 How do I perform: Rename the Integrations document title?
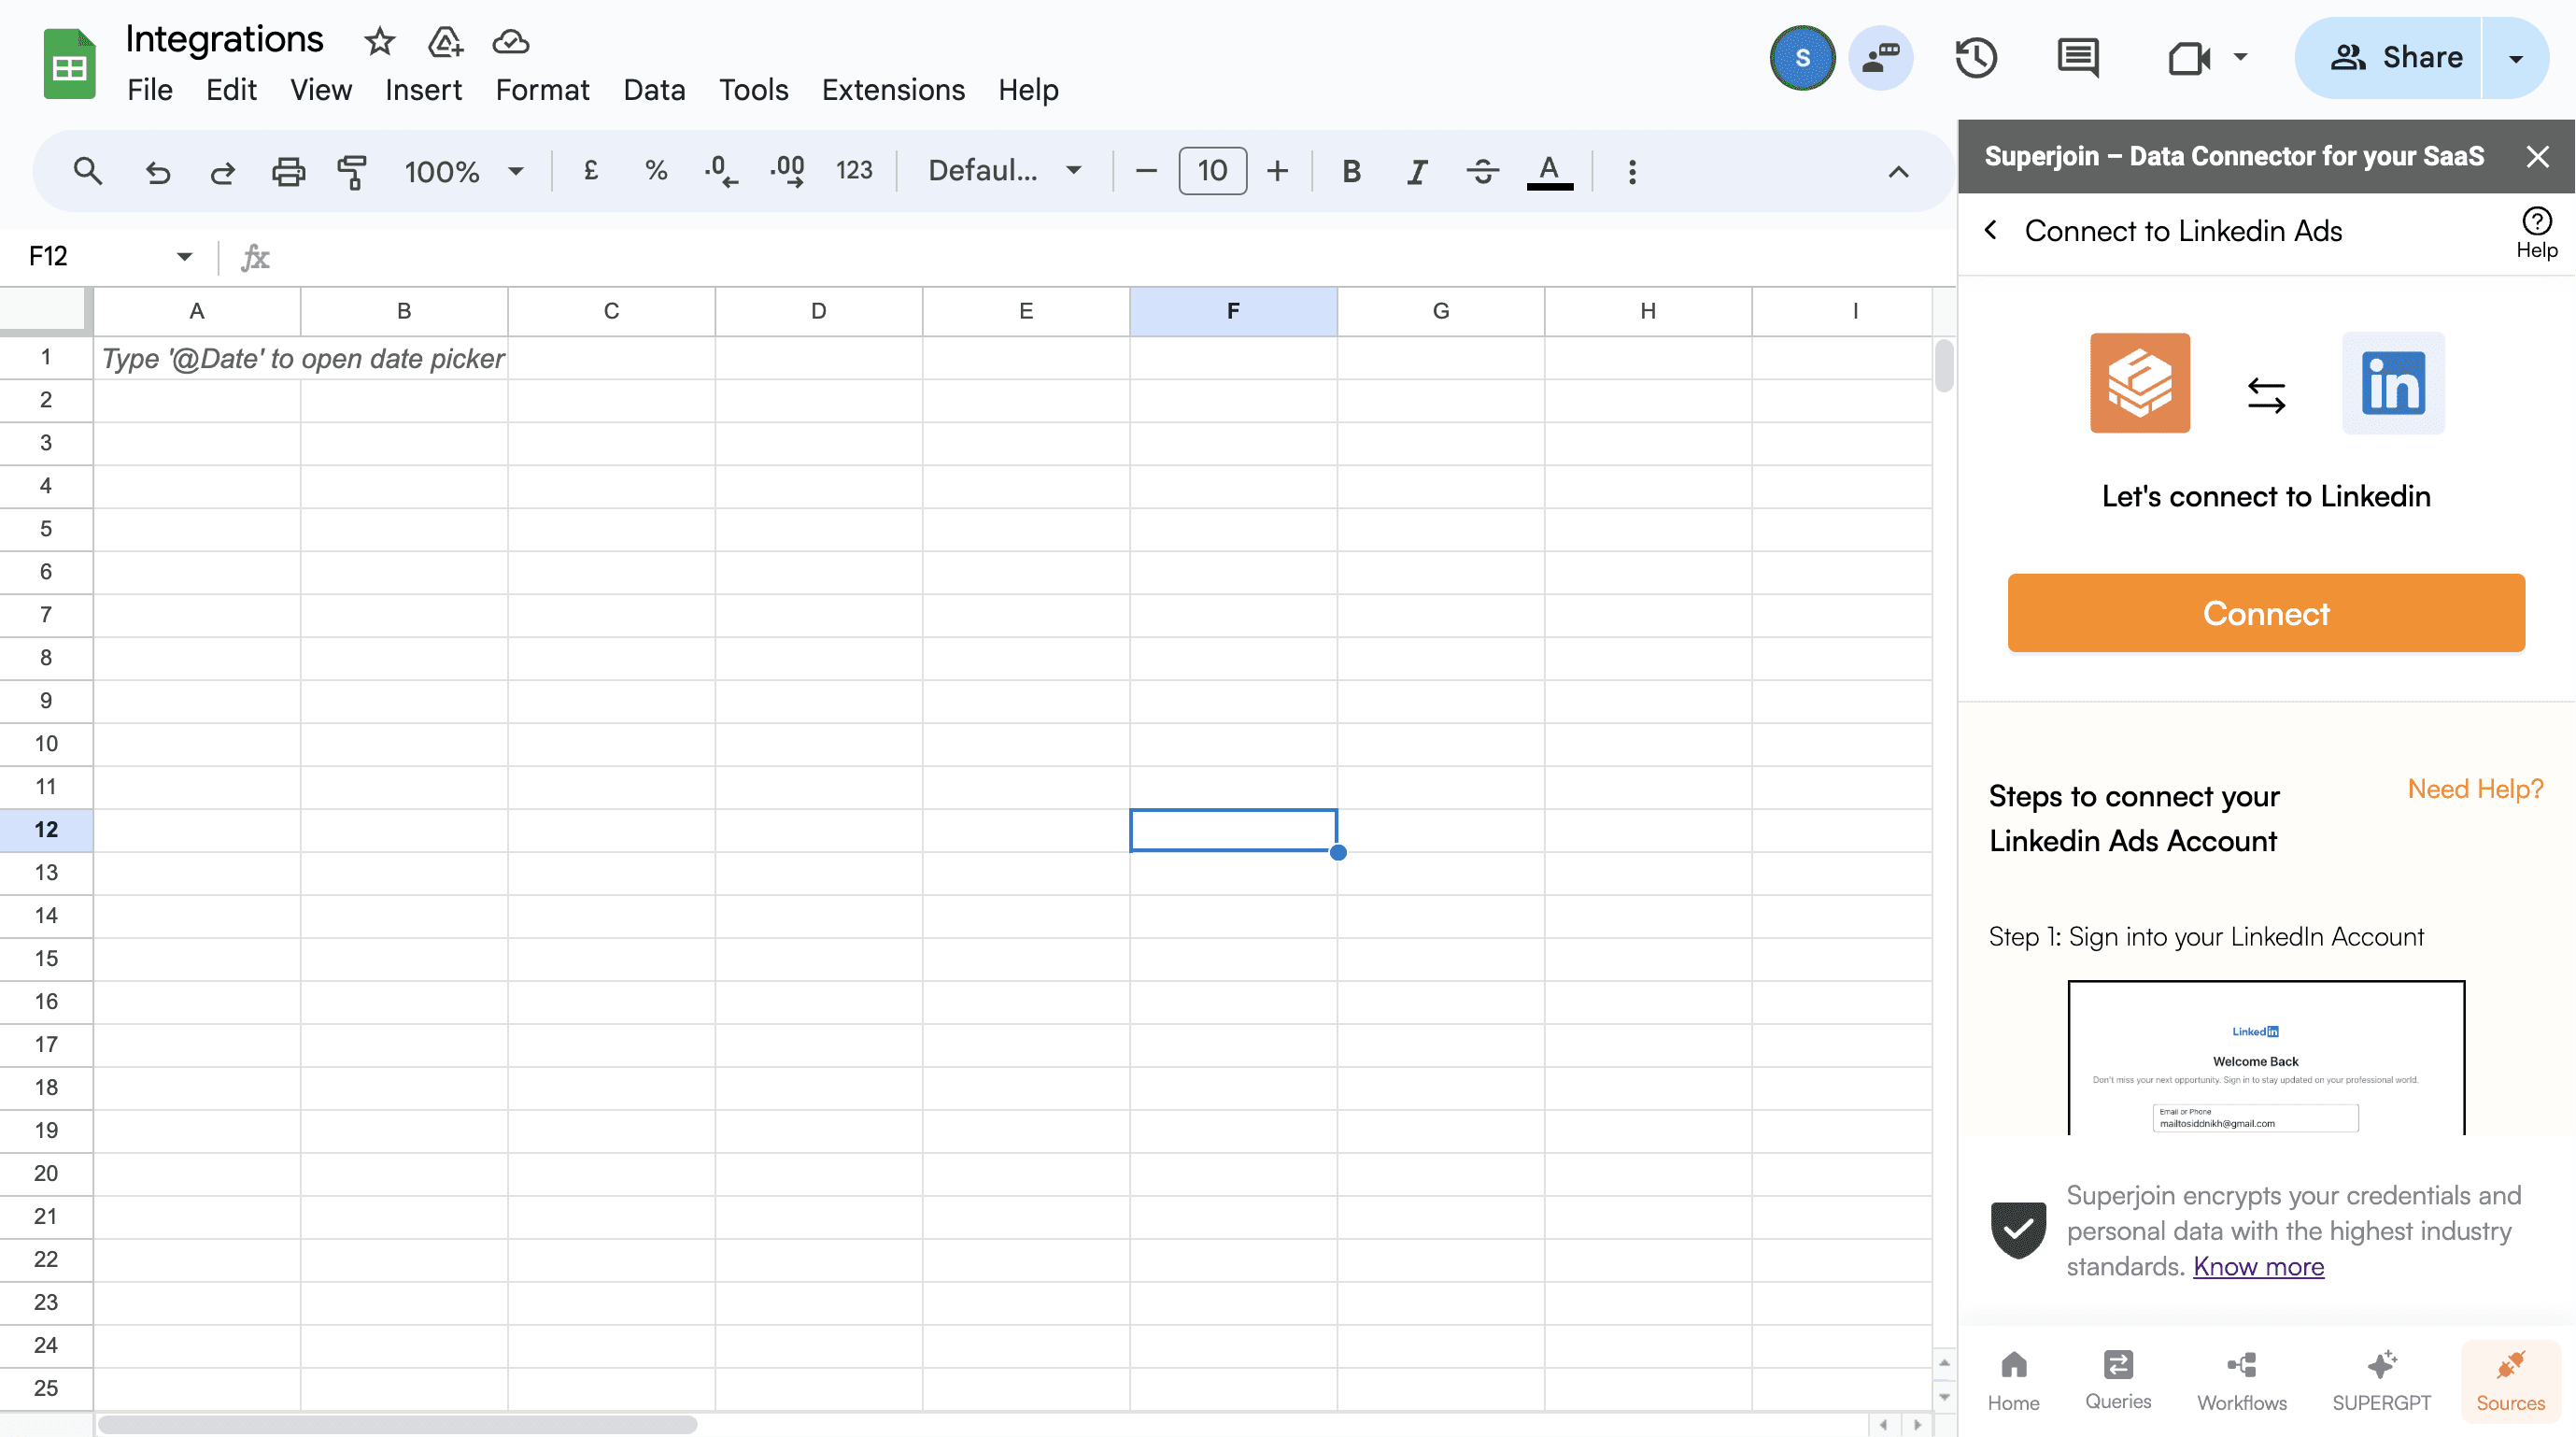[x=224, y=40]
